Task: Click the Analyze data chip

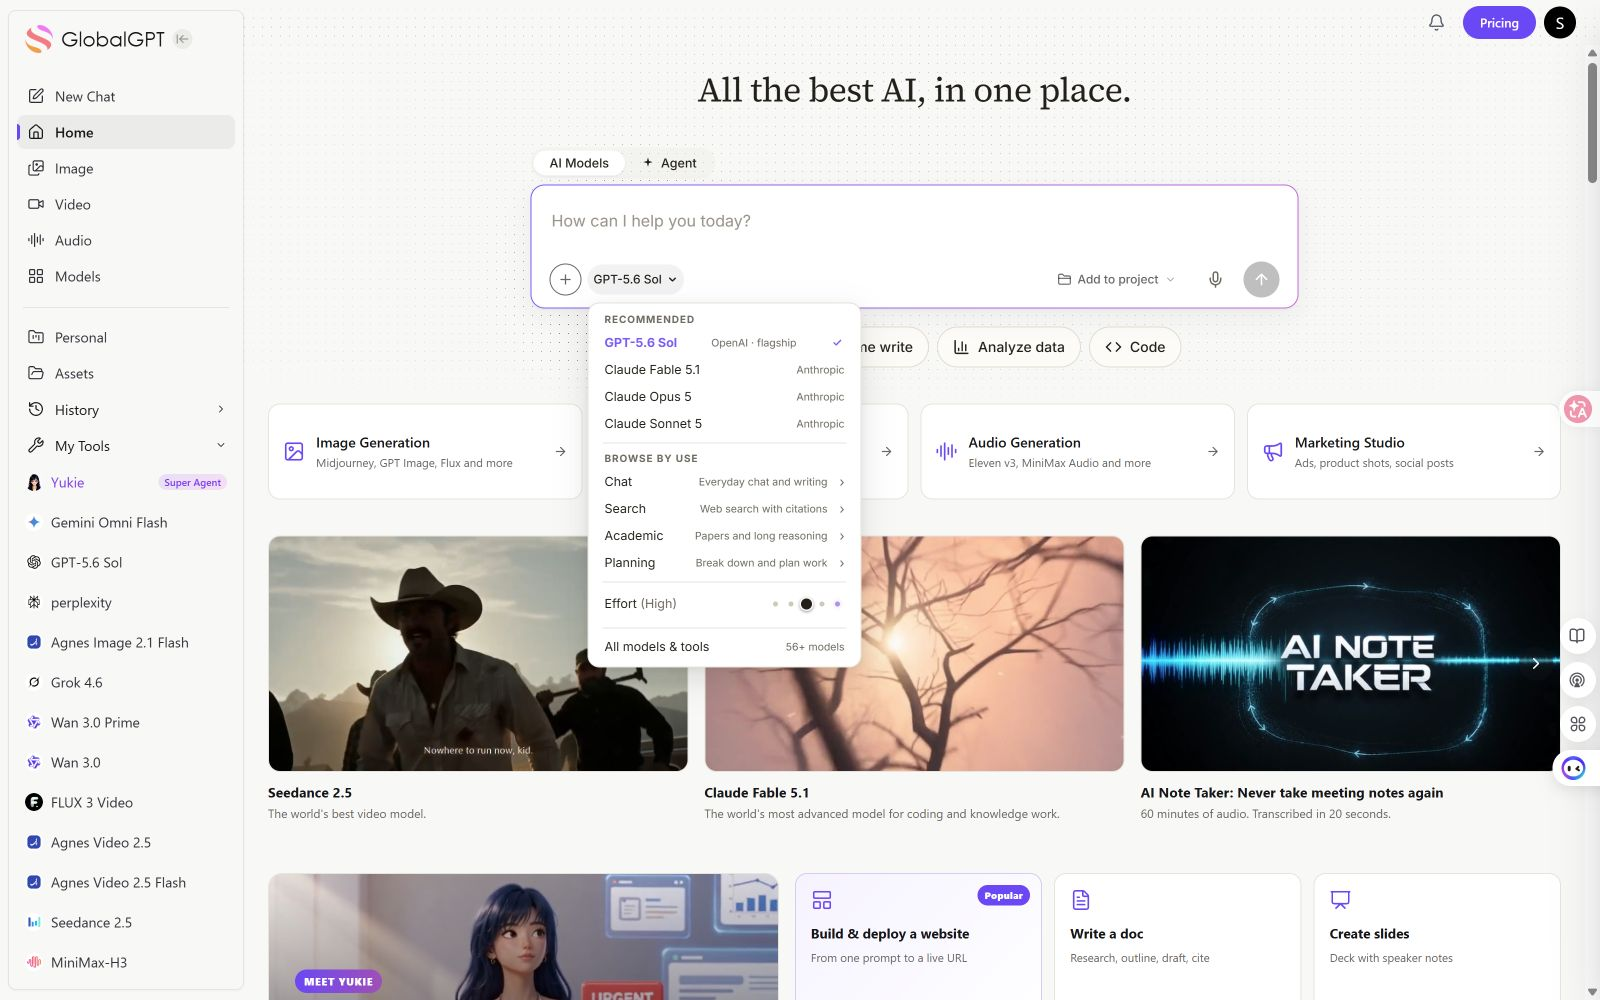Action: (x=1008, y=347)
